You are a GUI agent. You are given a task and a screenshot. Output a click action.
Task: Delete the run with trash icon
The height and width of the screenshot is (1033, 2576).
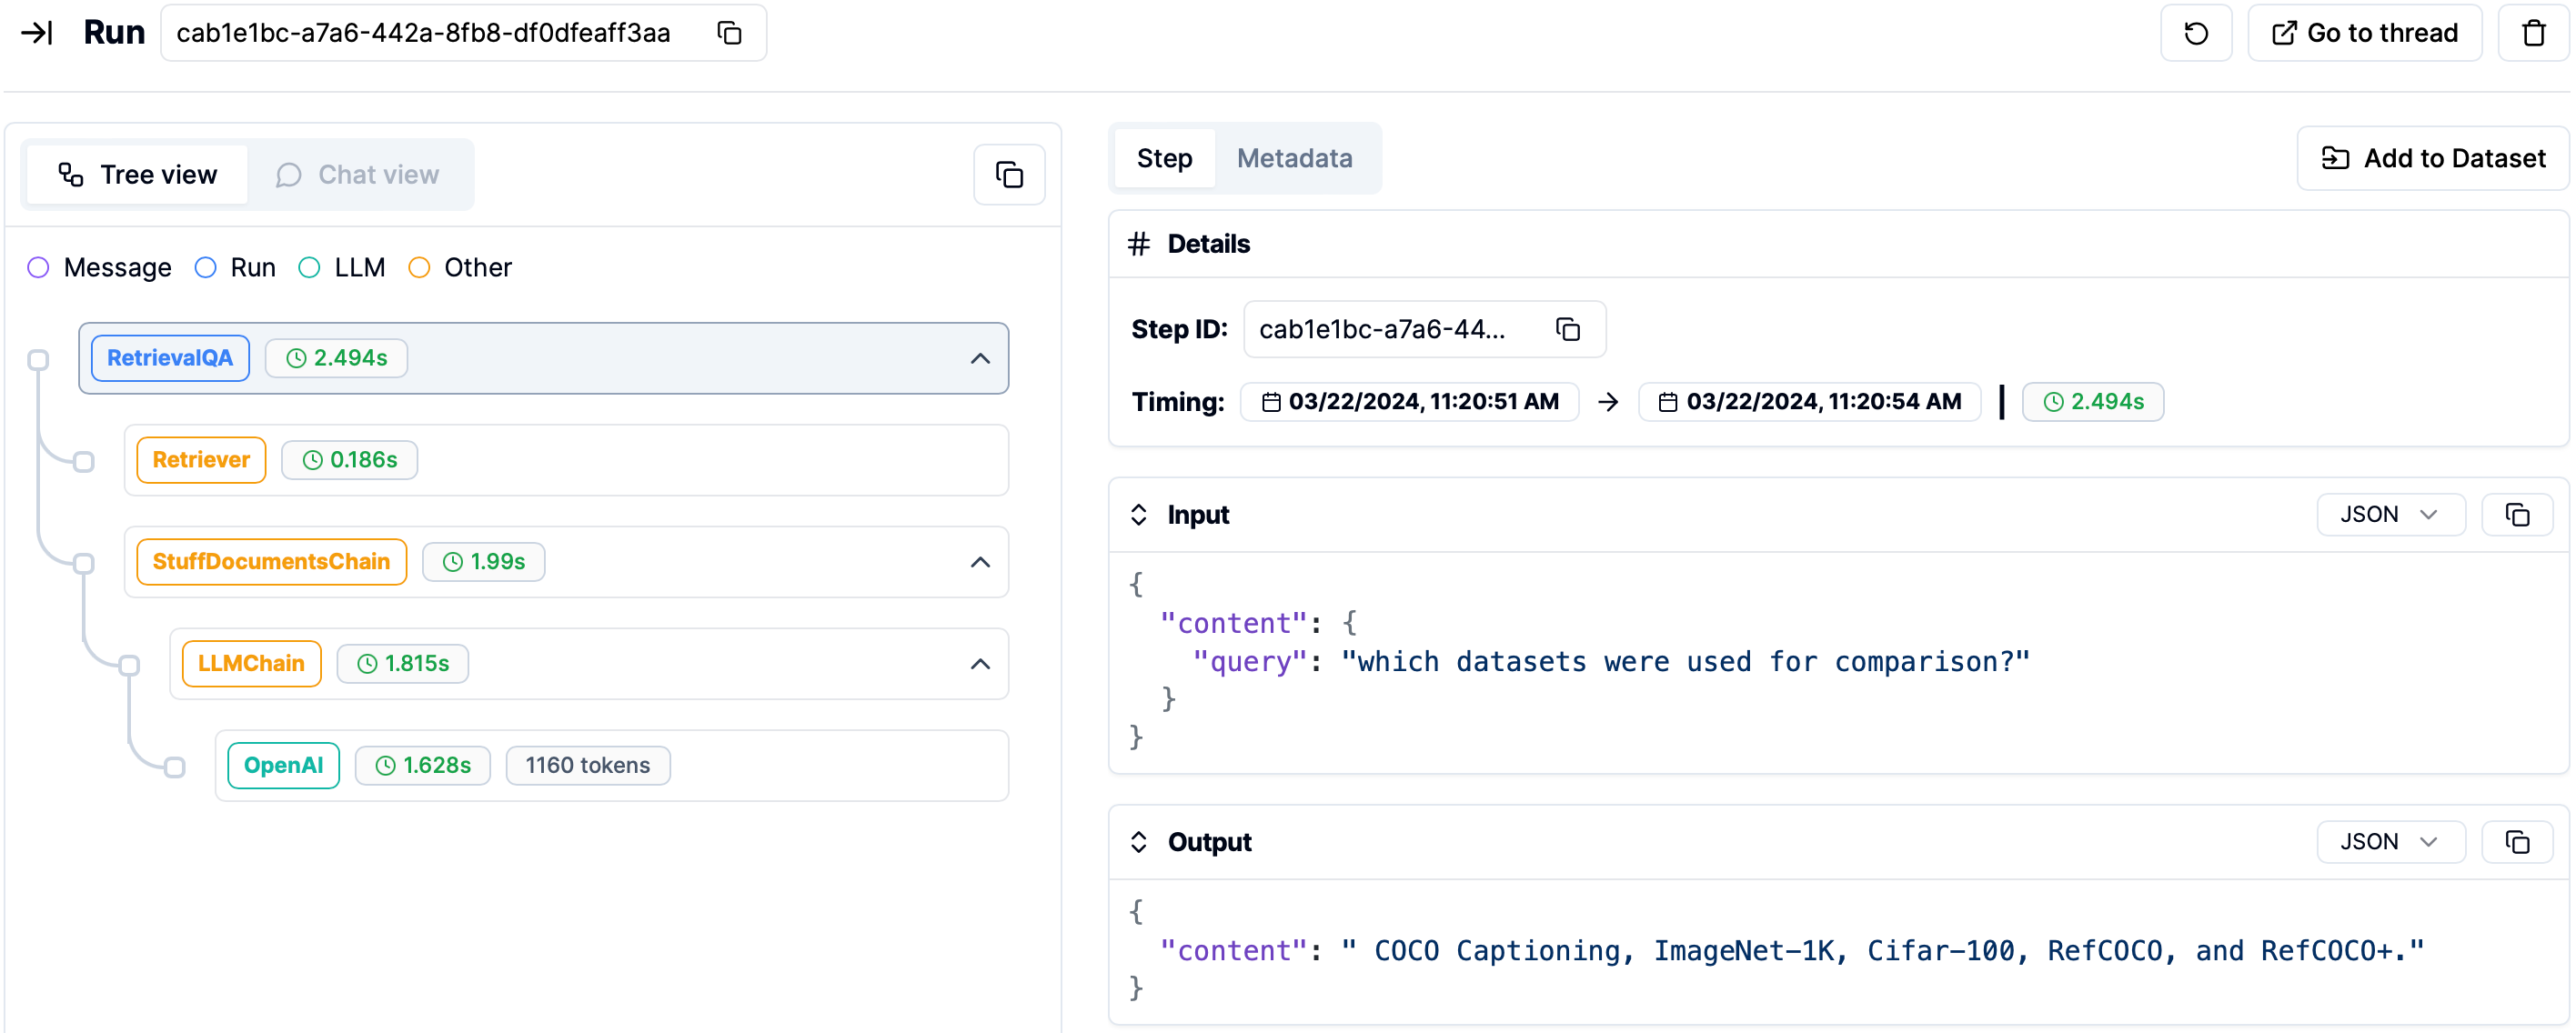pos(2533,33)
